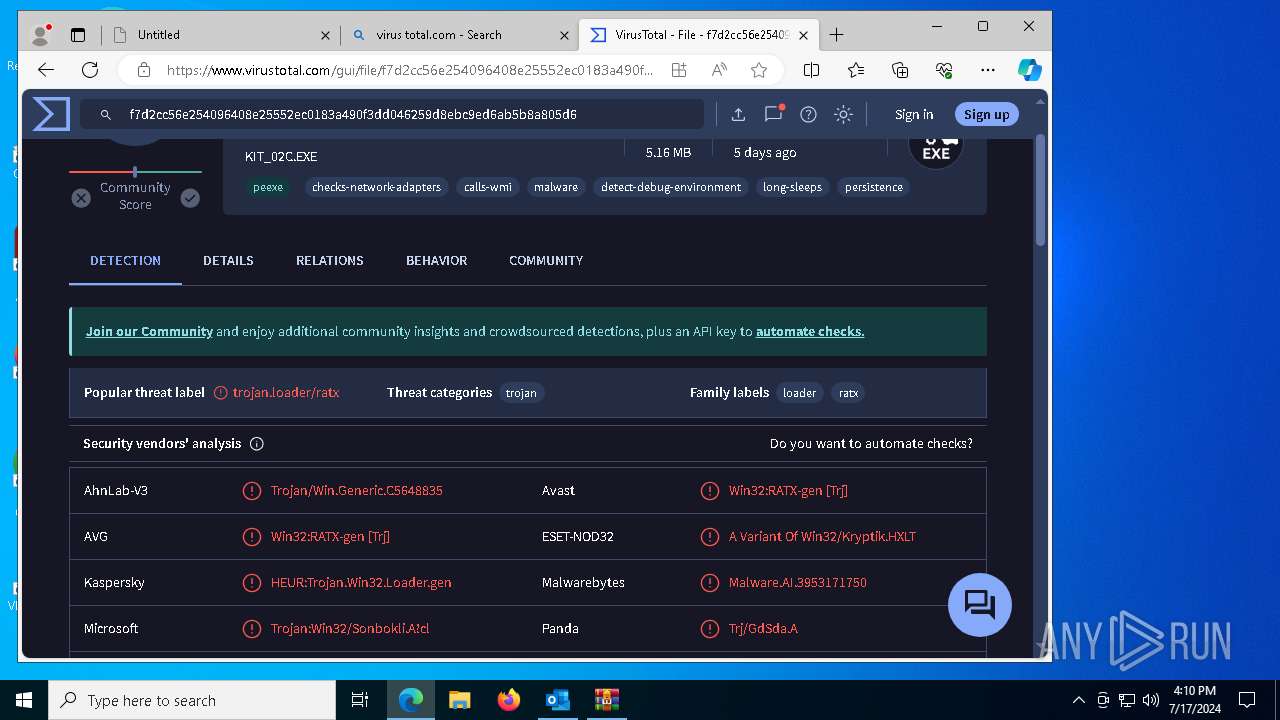
Task: Click the taskbar search box
Action: (192, 700)
